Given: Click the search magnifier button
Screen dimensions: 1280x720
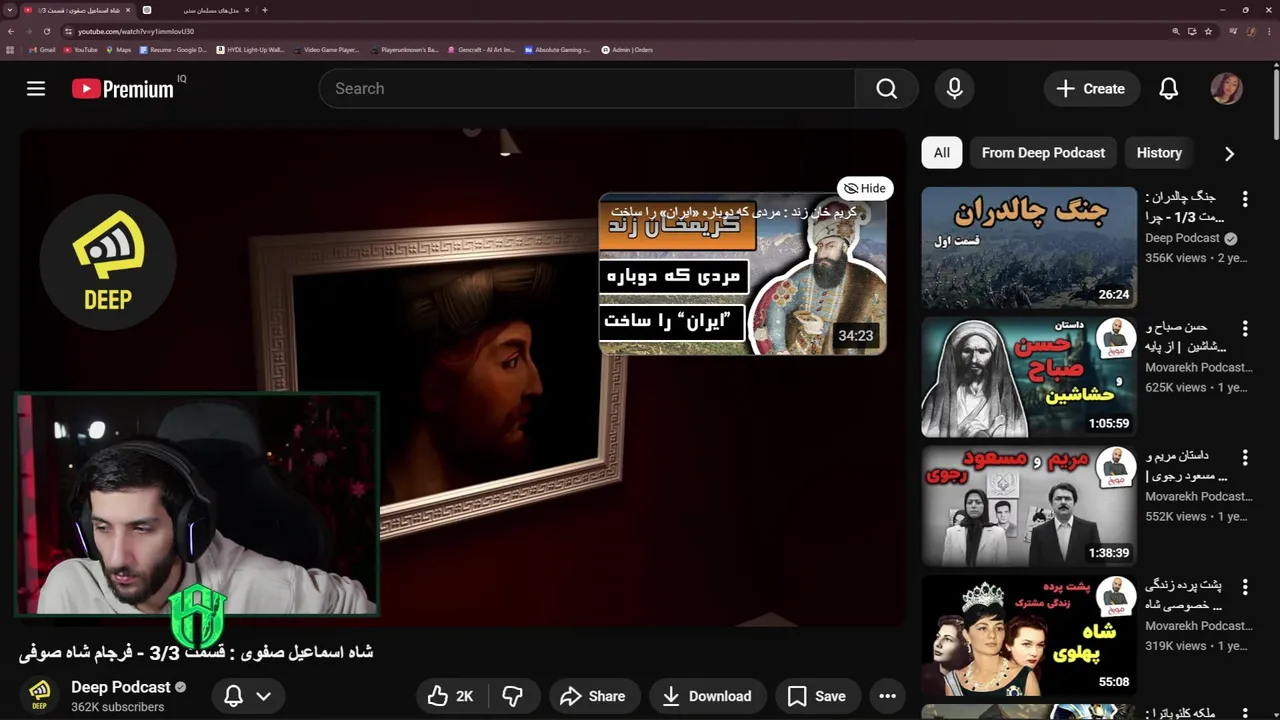Looking at the screenshot, I should 887,89.
